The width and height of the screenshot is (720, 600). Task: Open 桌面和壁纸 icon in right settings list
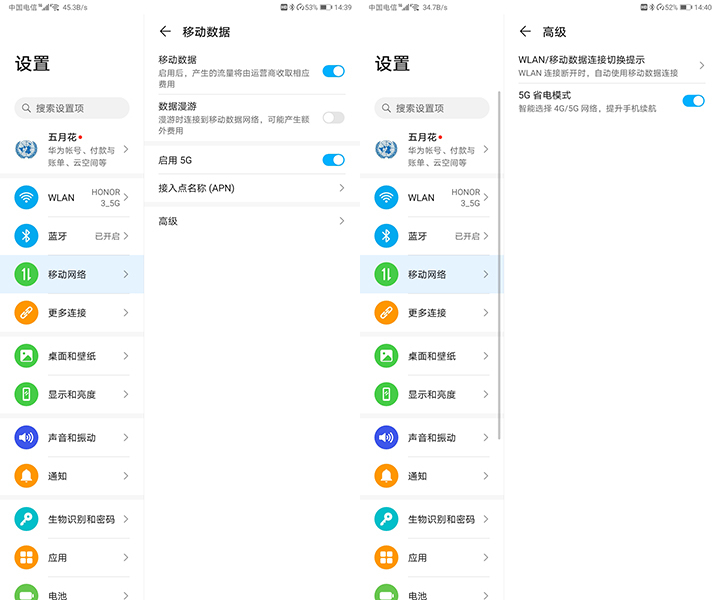click(386, 356)
